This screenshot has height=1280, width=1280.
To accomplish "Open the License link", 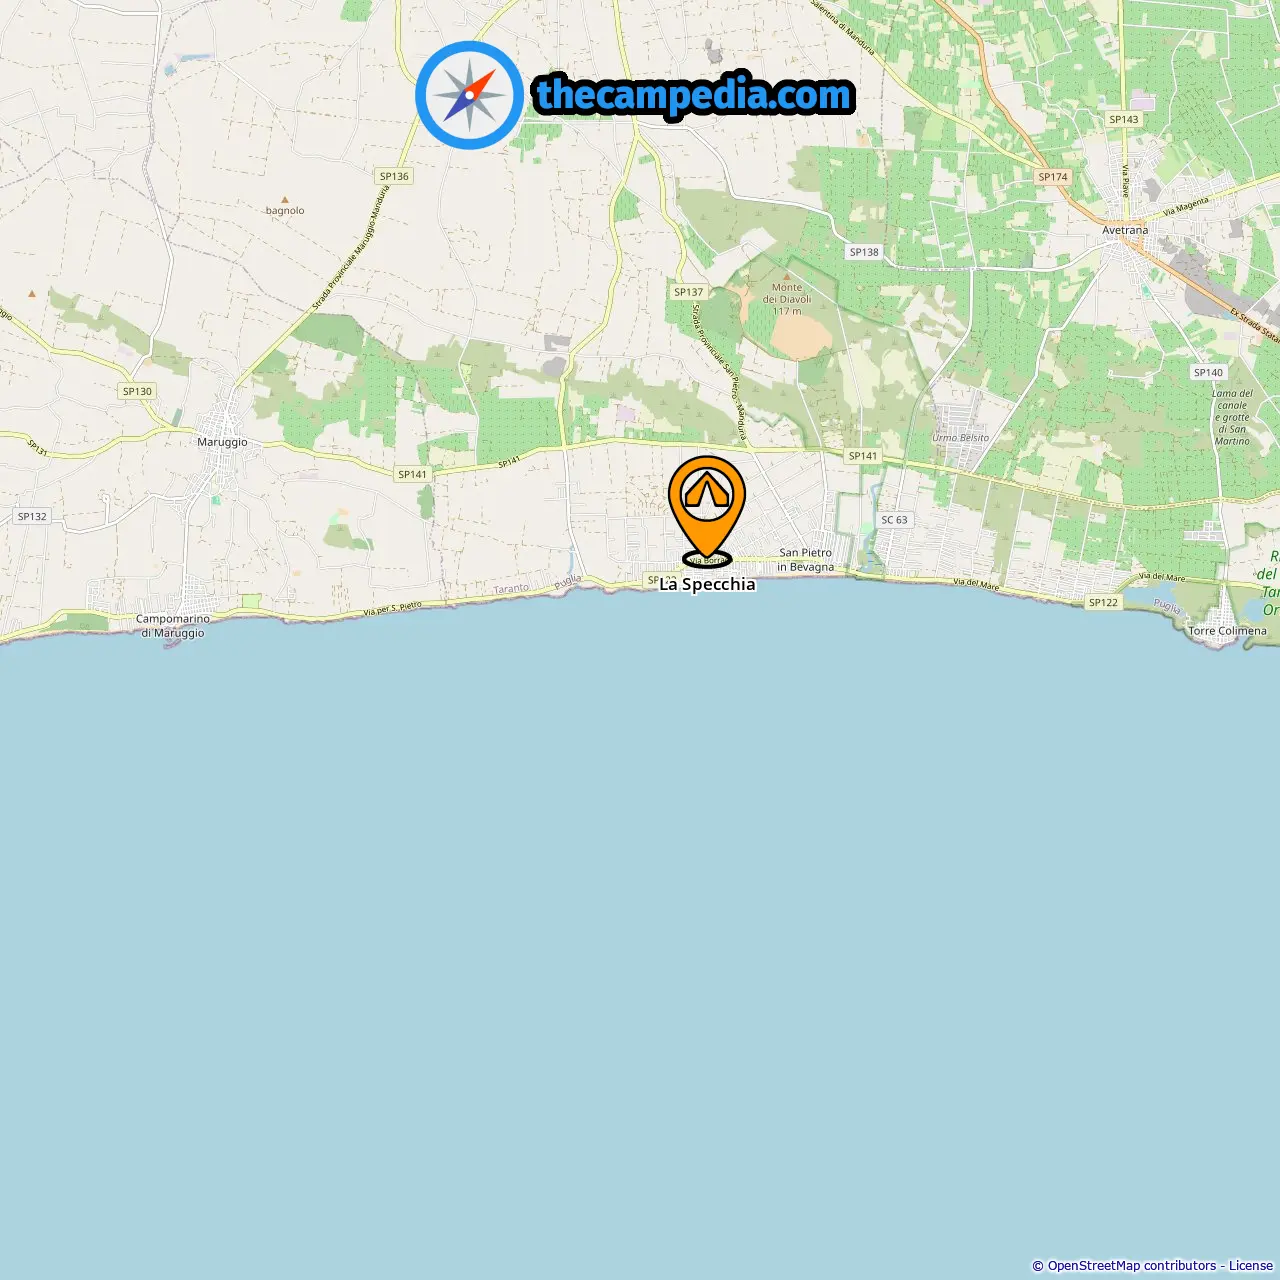I will coord(1251,1266).
